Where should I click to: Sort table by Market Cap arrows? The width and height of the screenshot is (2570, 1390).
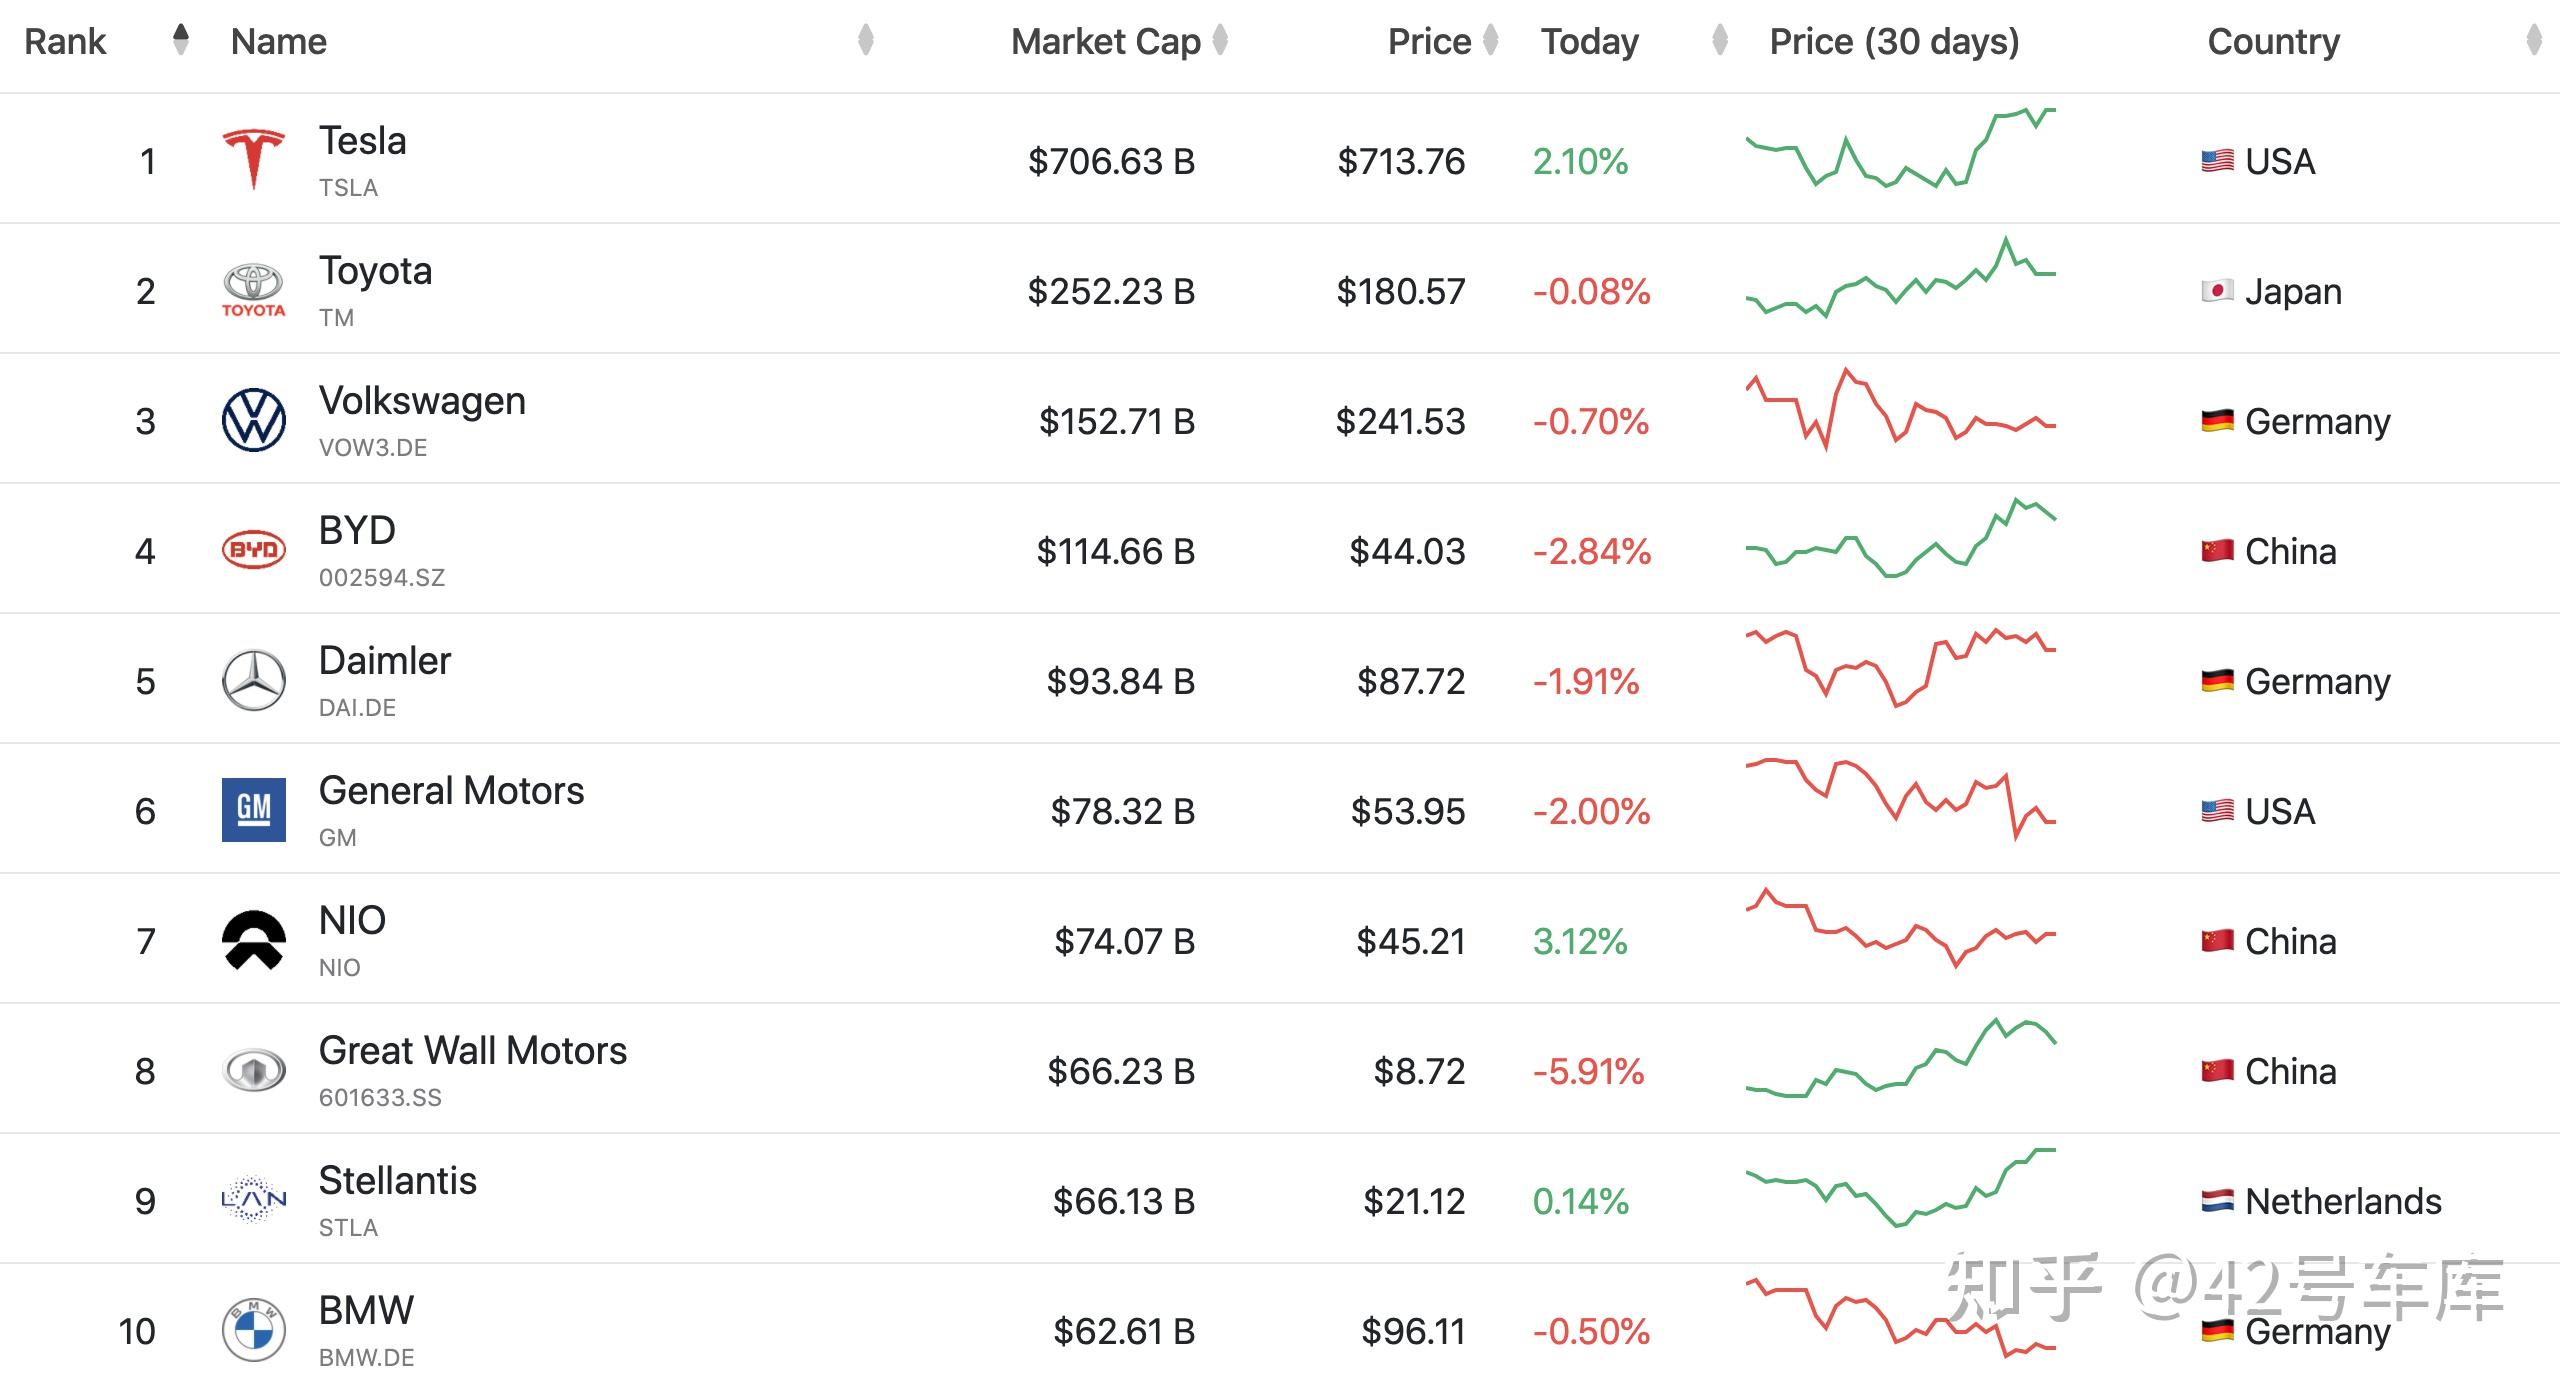point(1220,40)
